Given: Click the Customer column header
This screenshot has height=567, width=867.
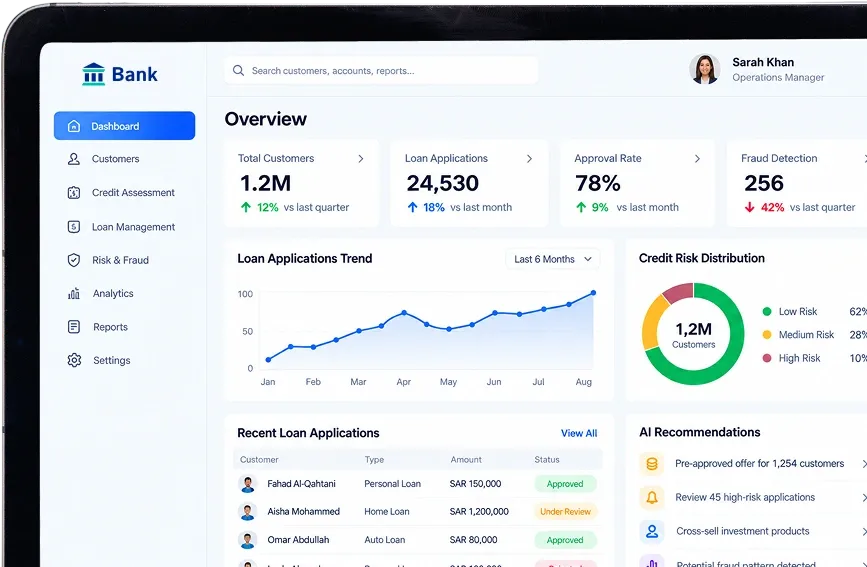Looking at the screenshot, I should (259, 460).
